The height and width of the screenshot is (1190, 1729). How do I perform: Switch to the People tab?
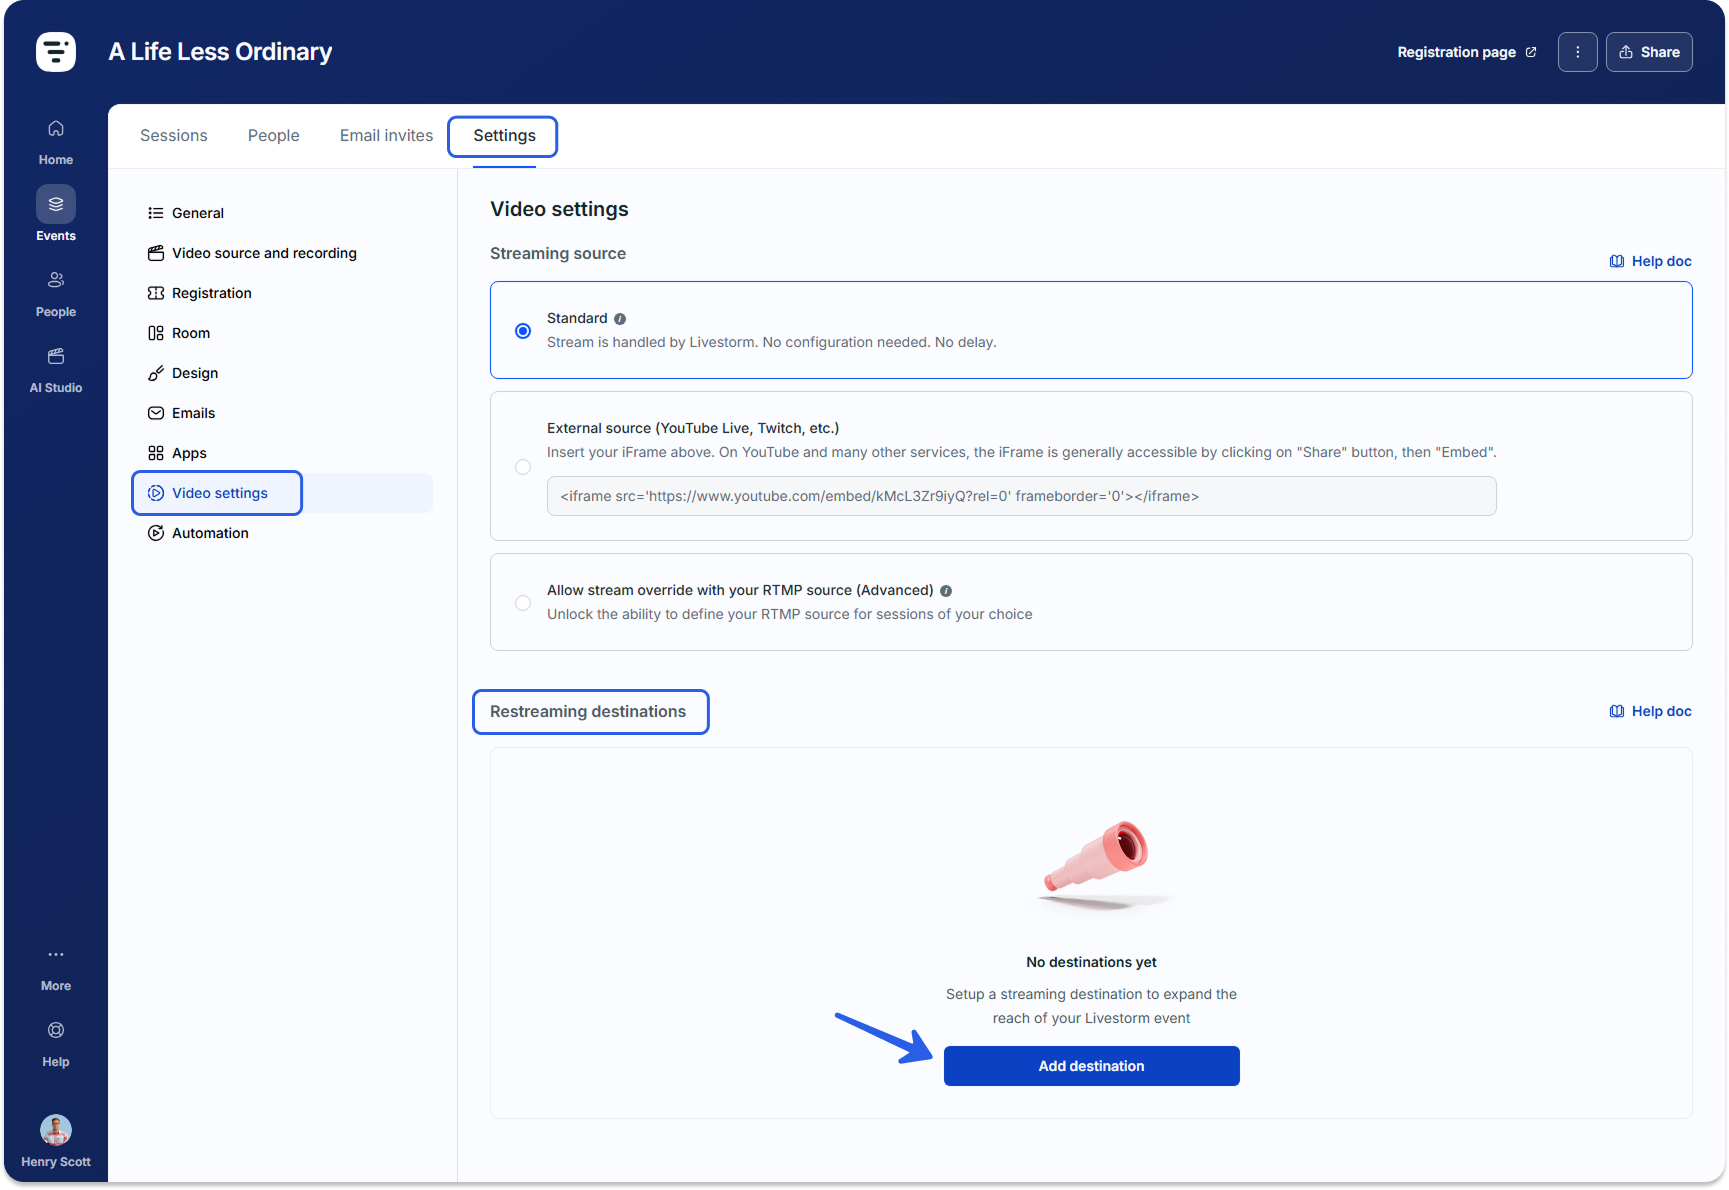(x=274, y=135)
